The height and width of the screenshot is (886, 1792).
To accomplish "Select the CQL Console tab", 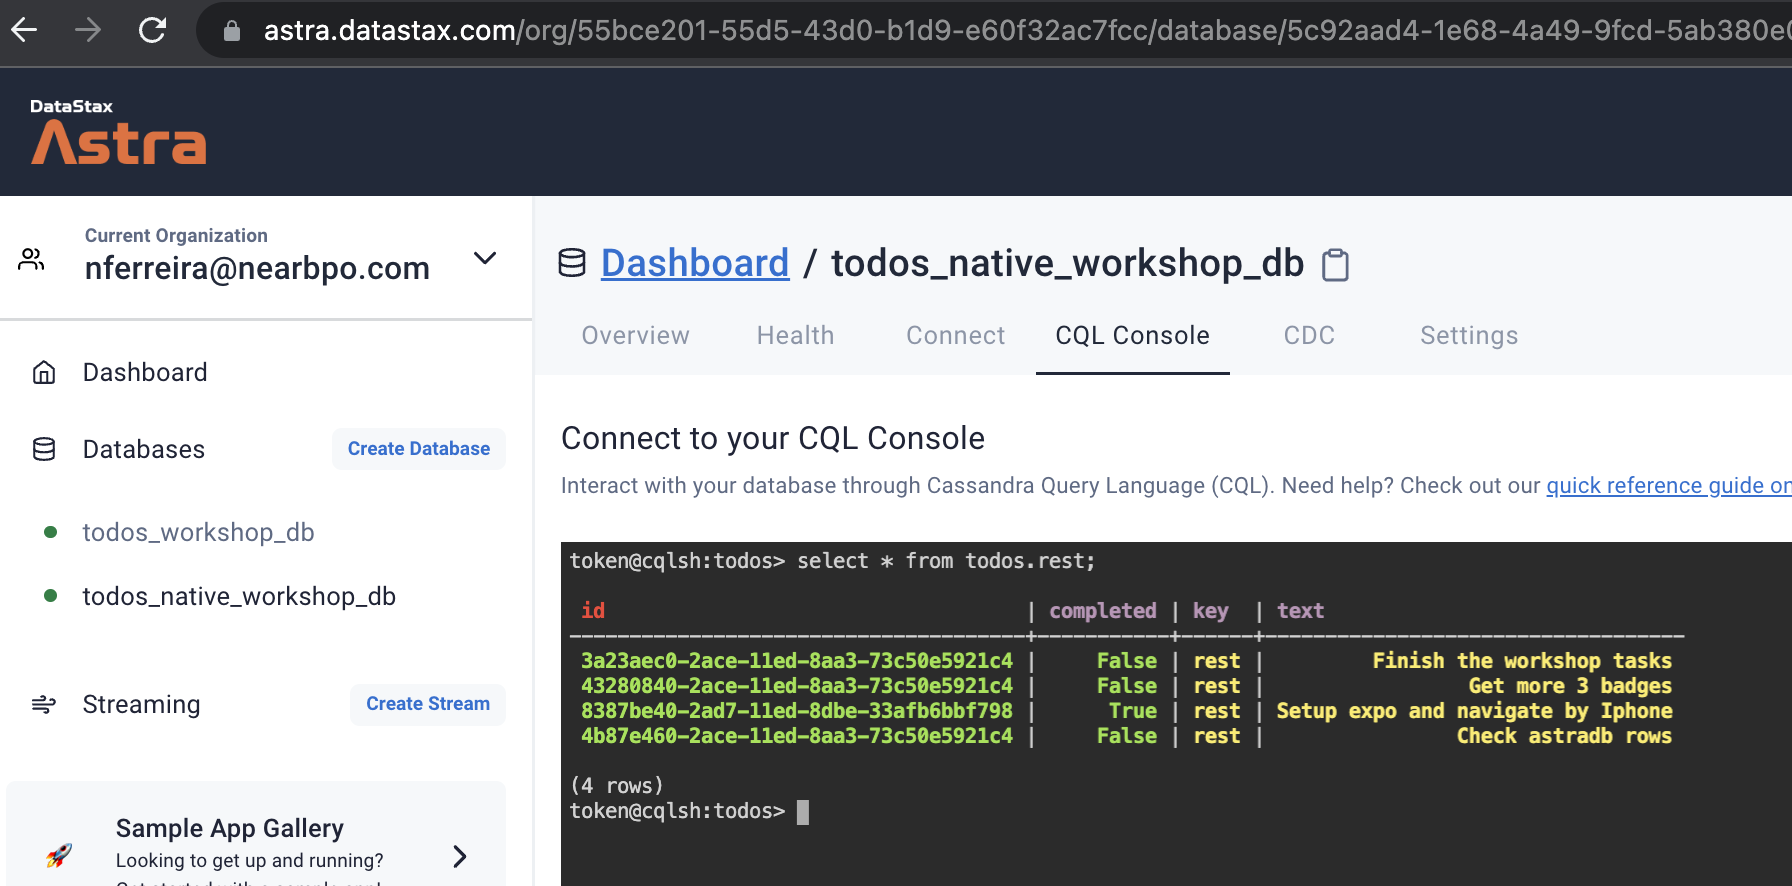I will coord(1133,335).
